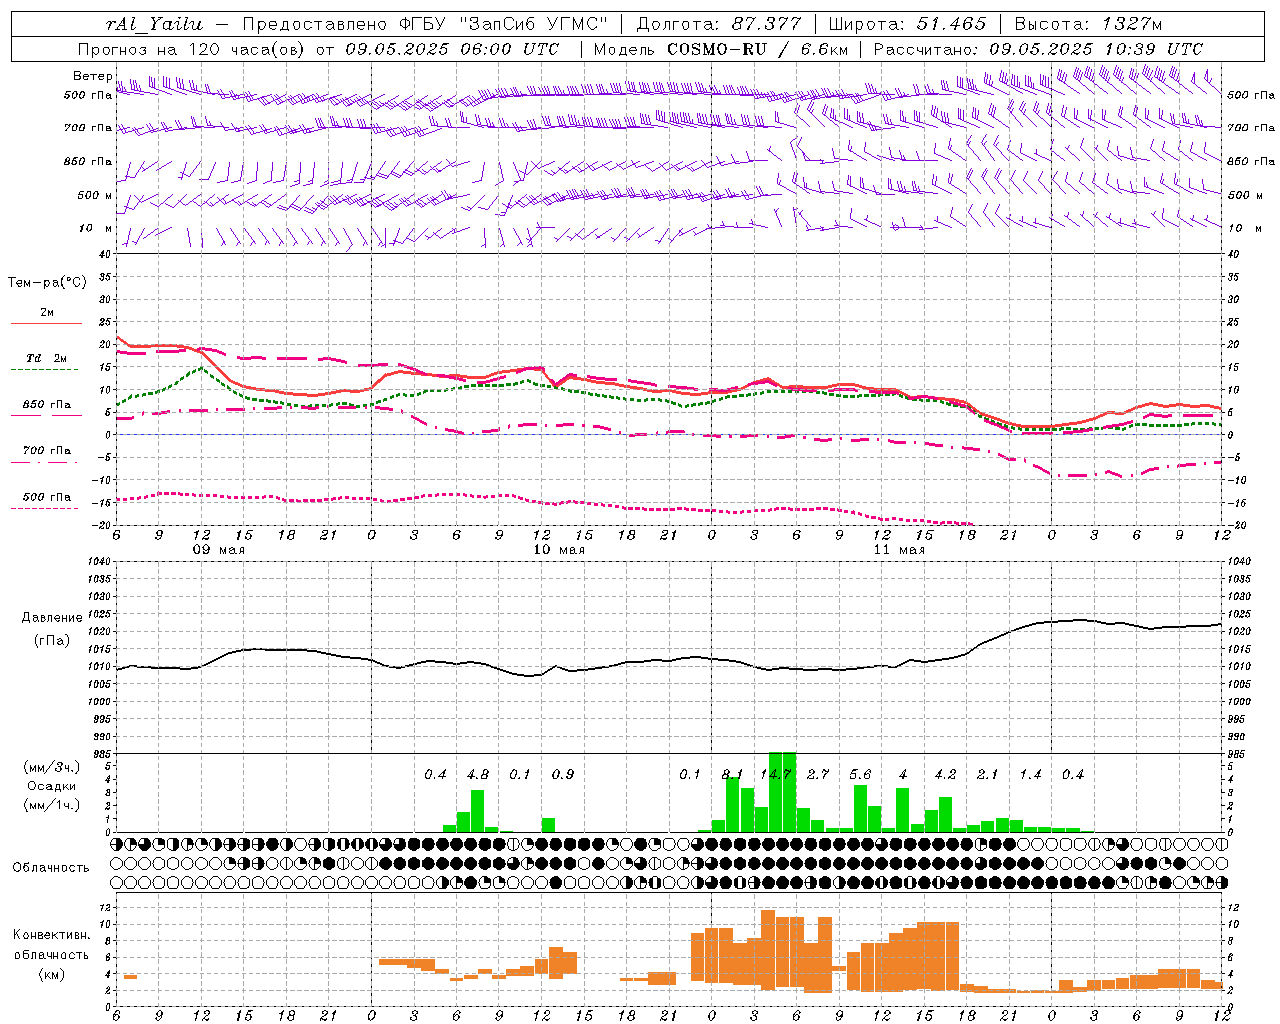The height and width of the screenshot is (1024, 1280).
Task: Click the 5.6 precipitation value
Action: pyautogui.click(x=860, y=775)
